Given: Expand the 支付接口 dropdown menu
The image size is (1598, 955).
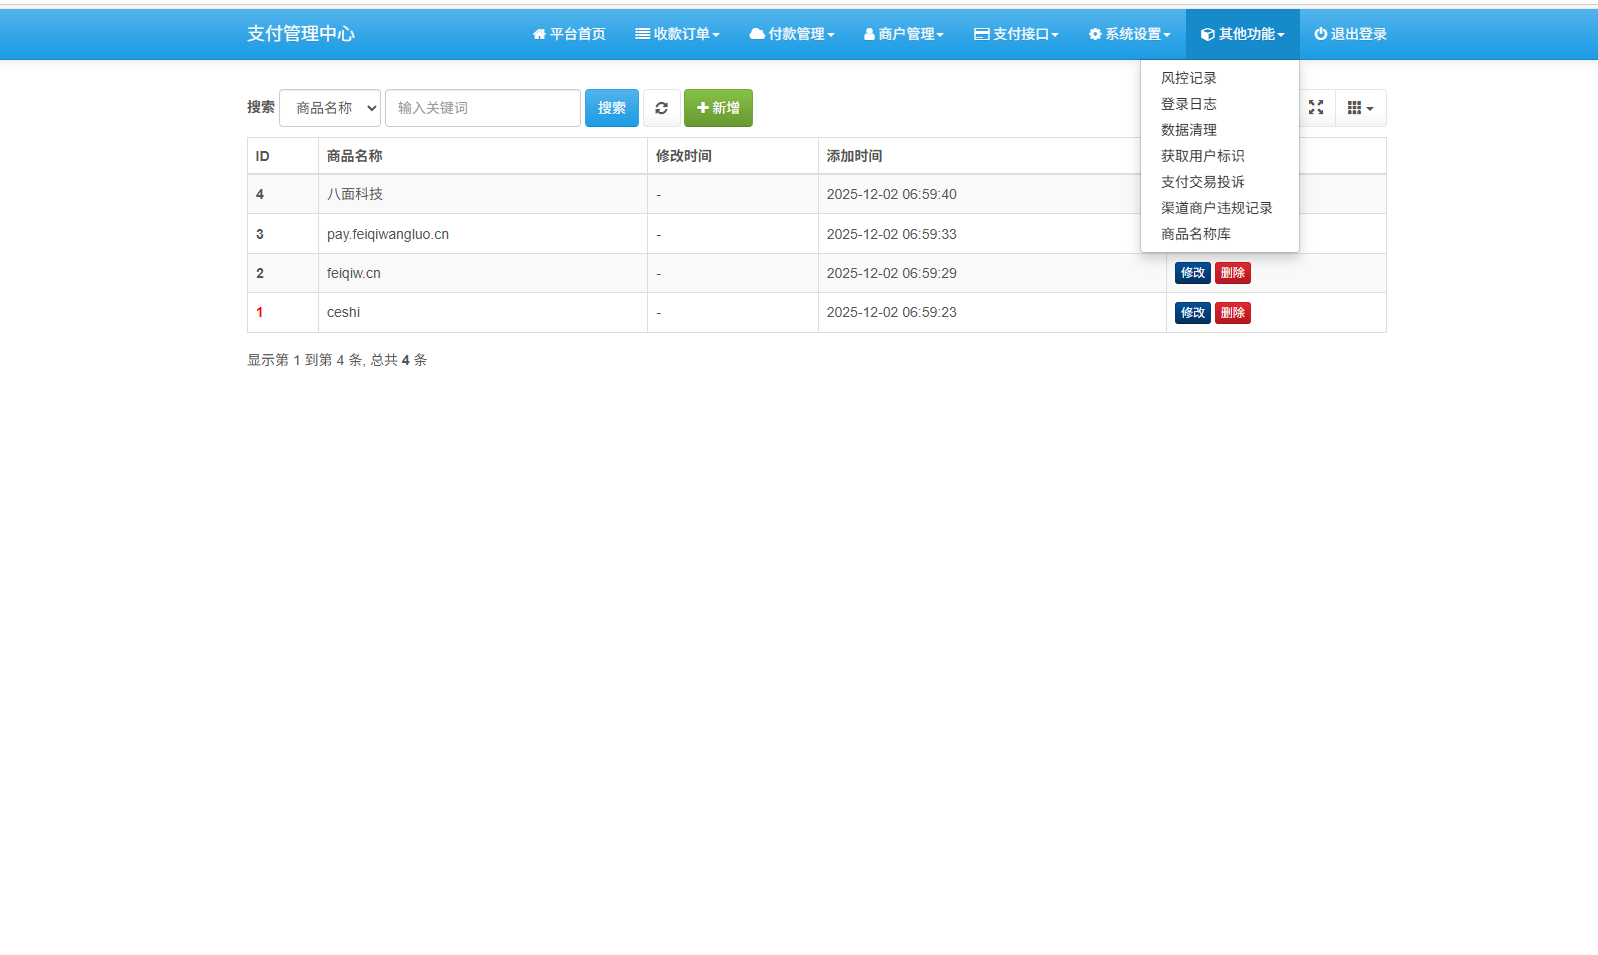Looking at the screenshot, I should [1016, 34].
